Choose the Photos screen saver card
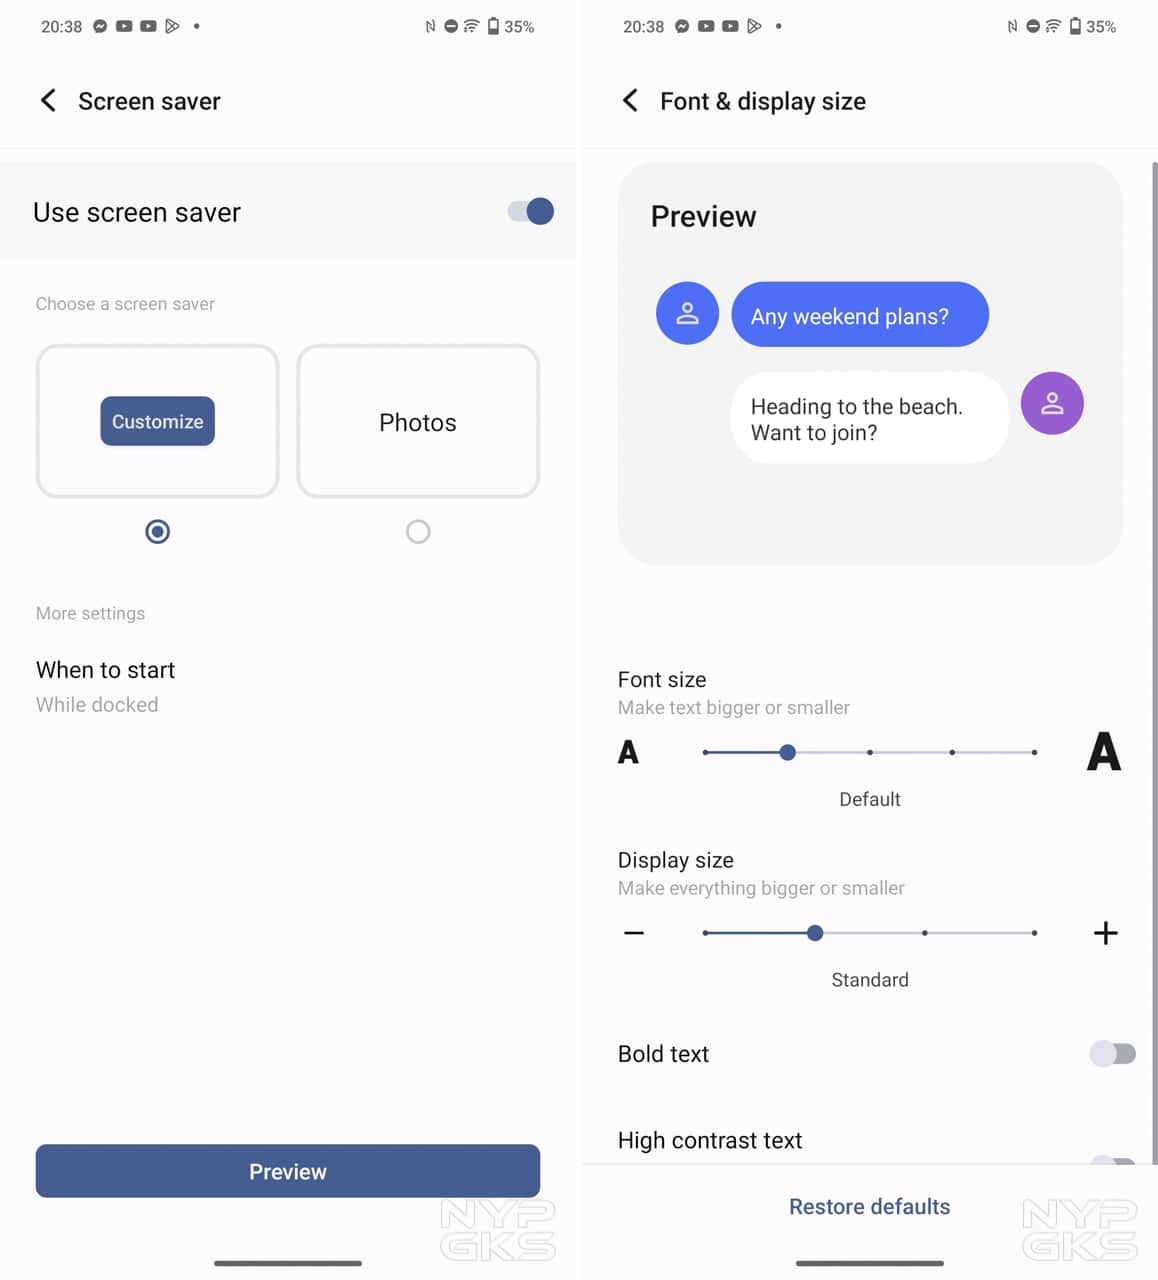 pos(418,421)
